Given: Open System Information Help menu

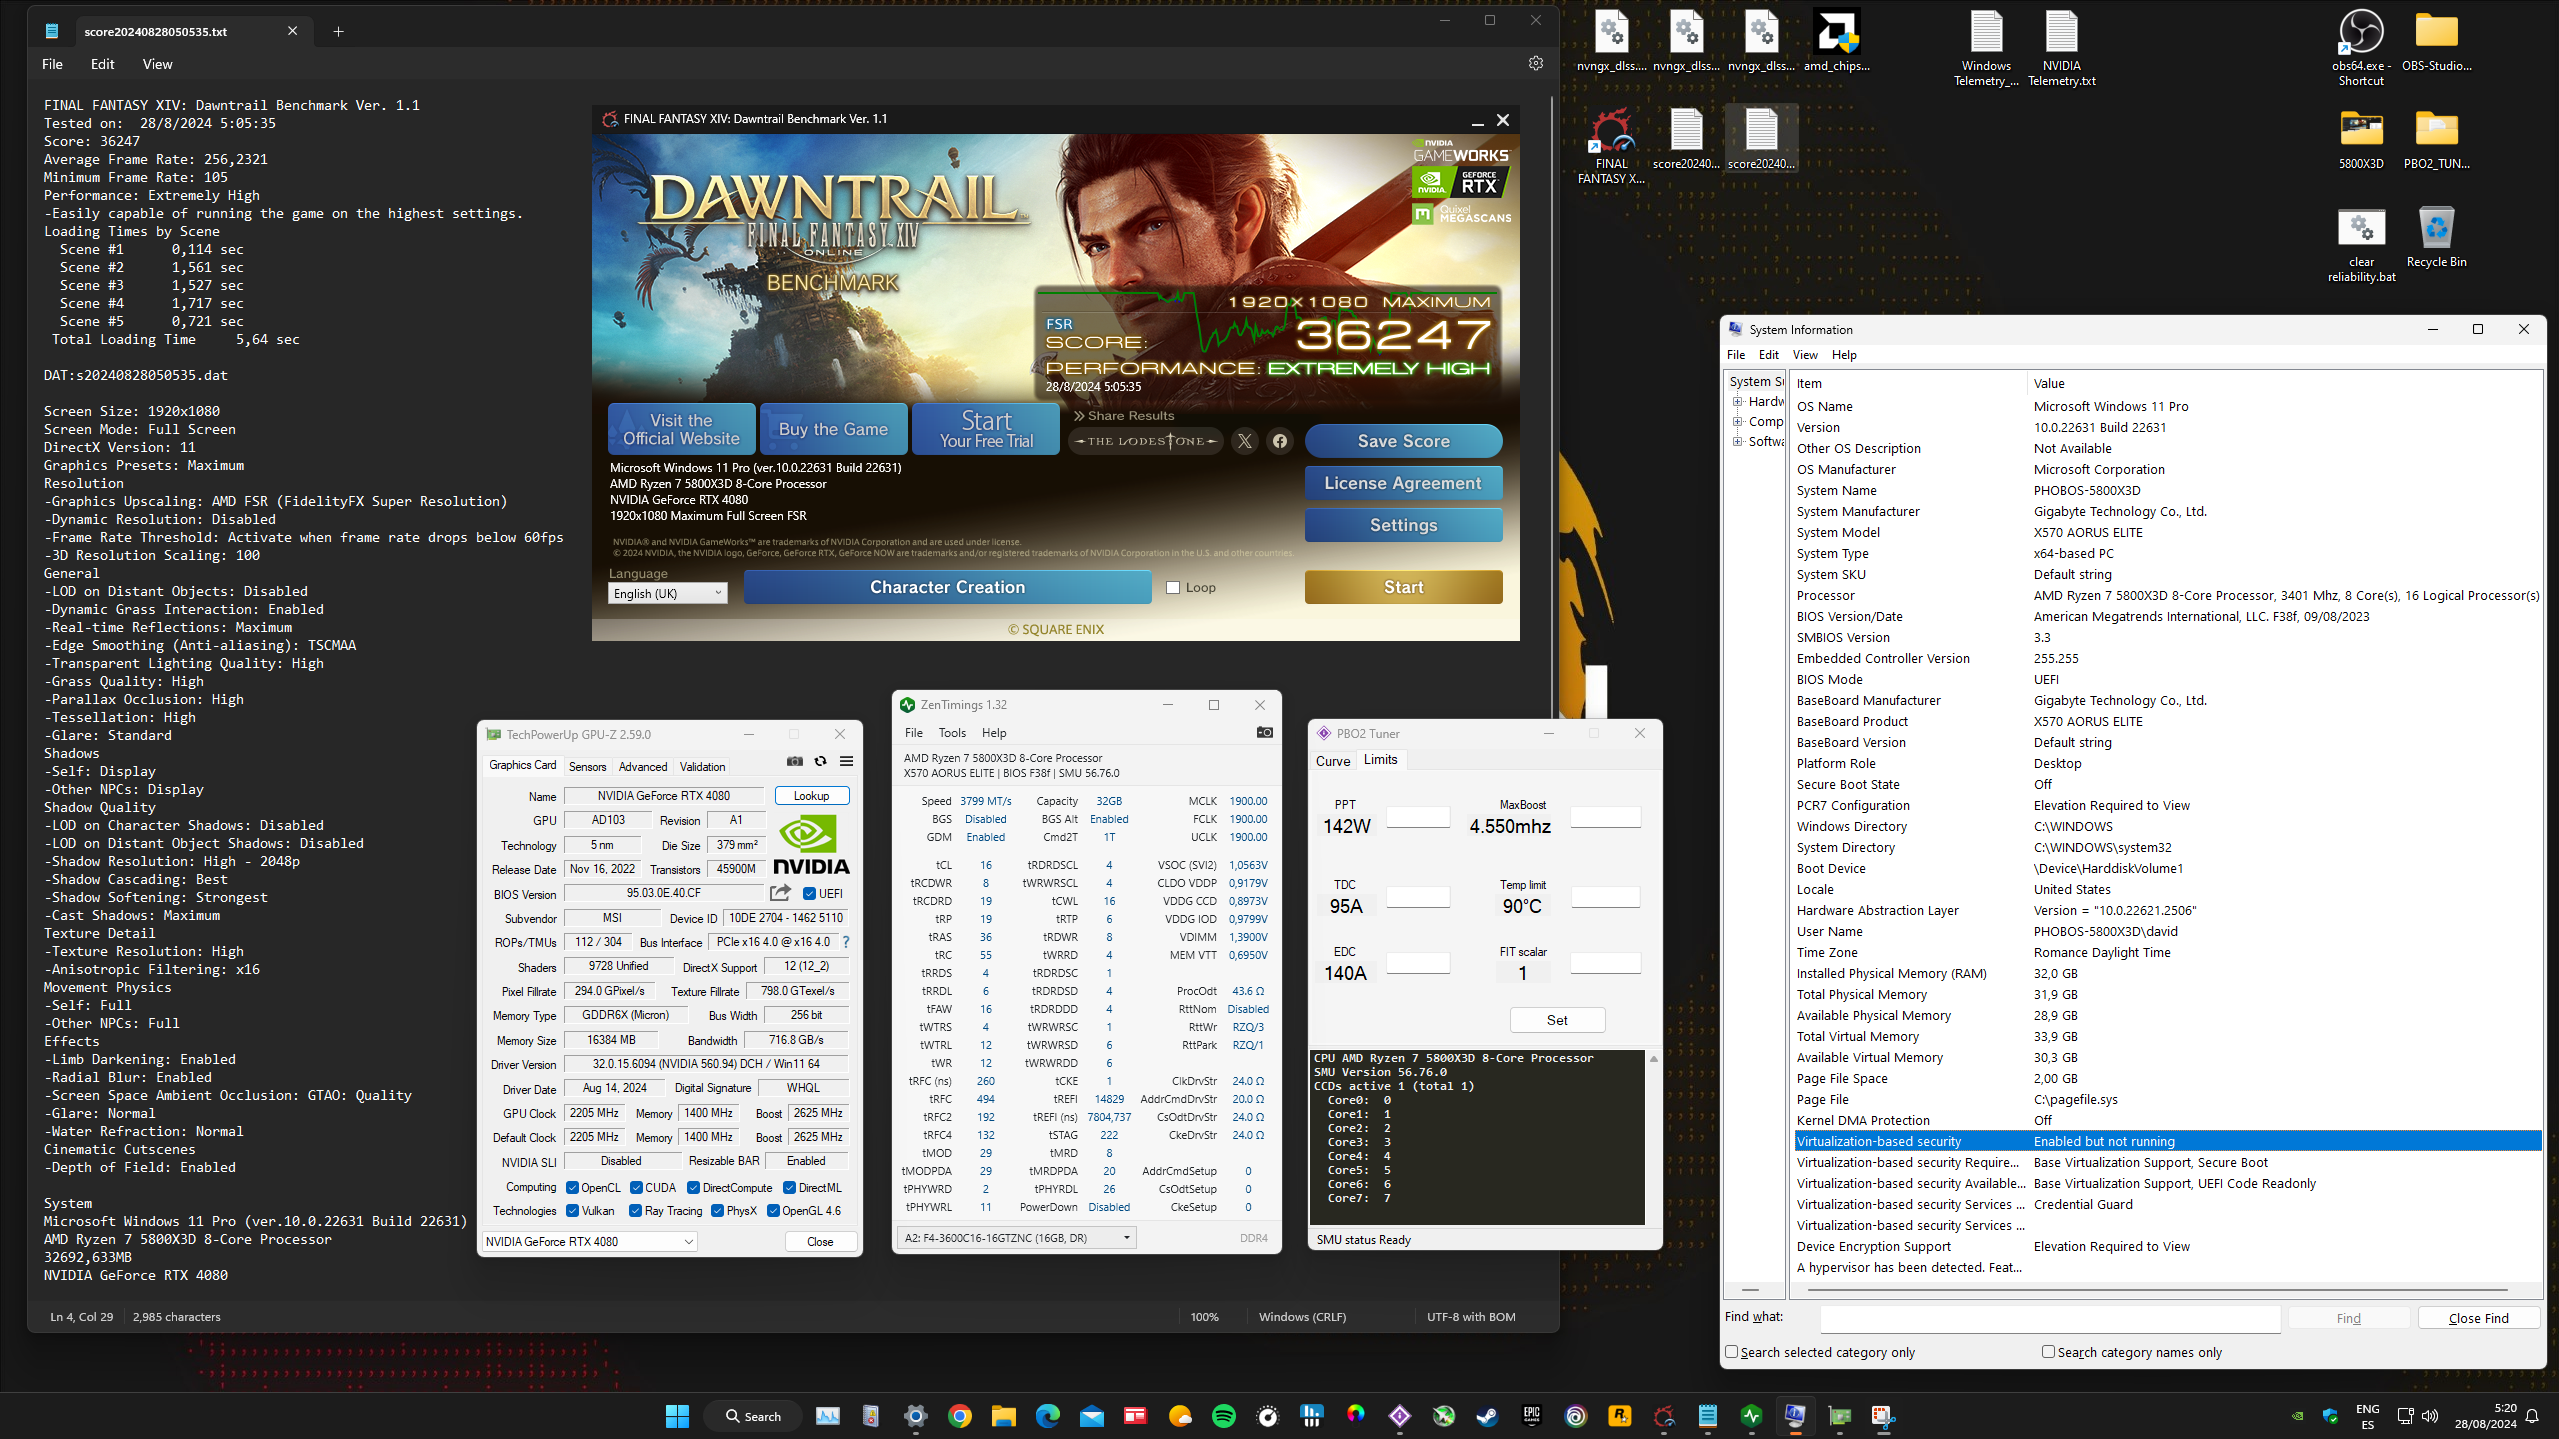Looking at the screenshot, I should tap(1843, 355).
